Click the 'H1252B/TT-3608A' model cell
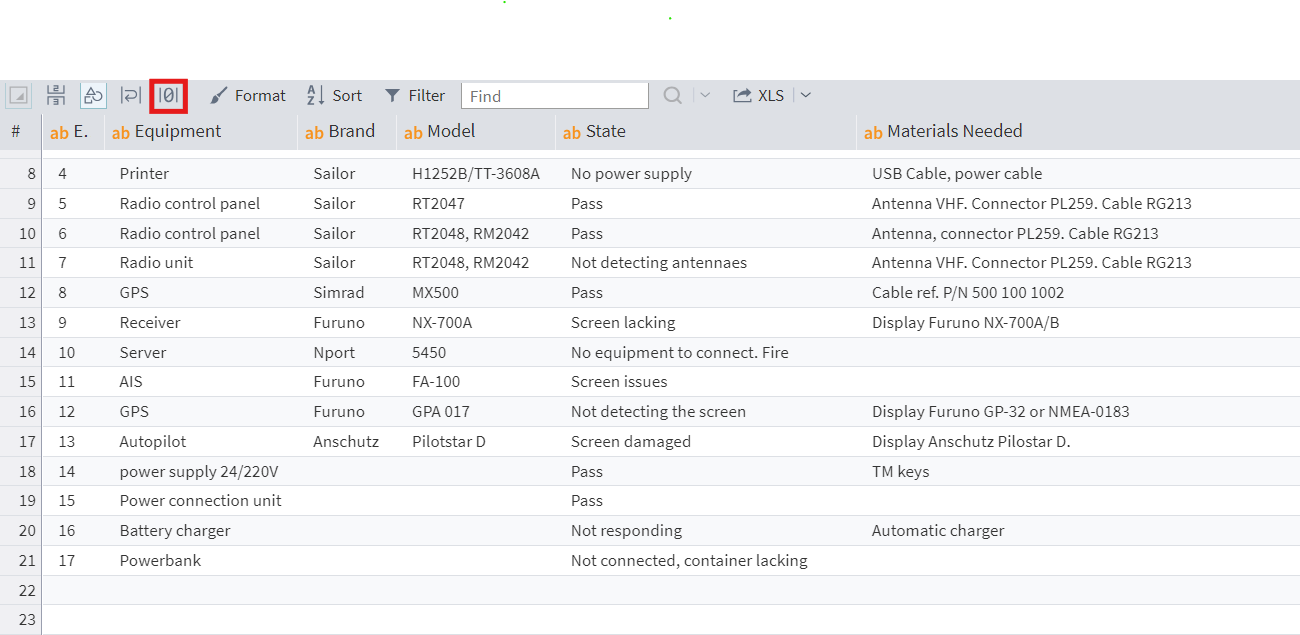The image size is (1300, 635). coord(476,174)
